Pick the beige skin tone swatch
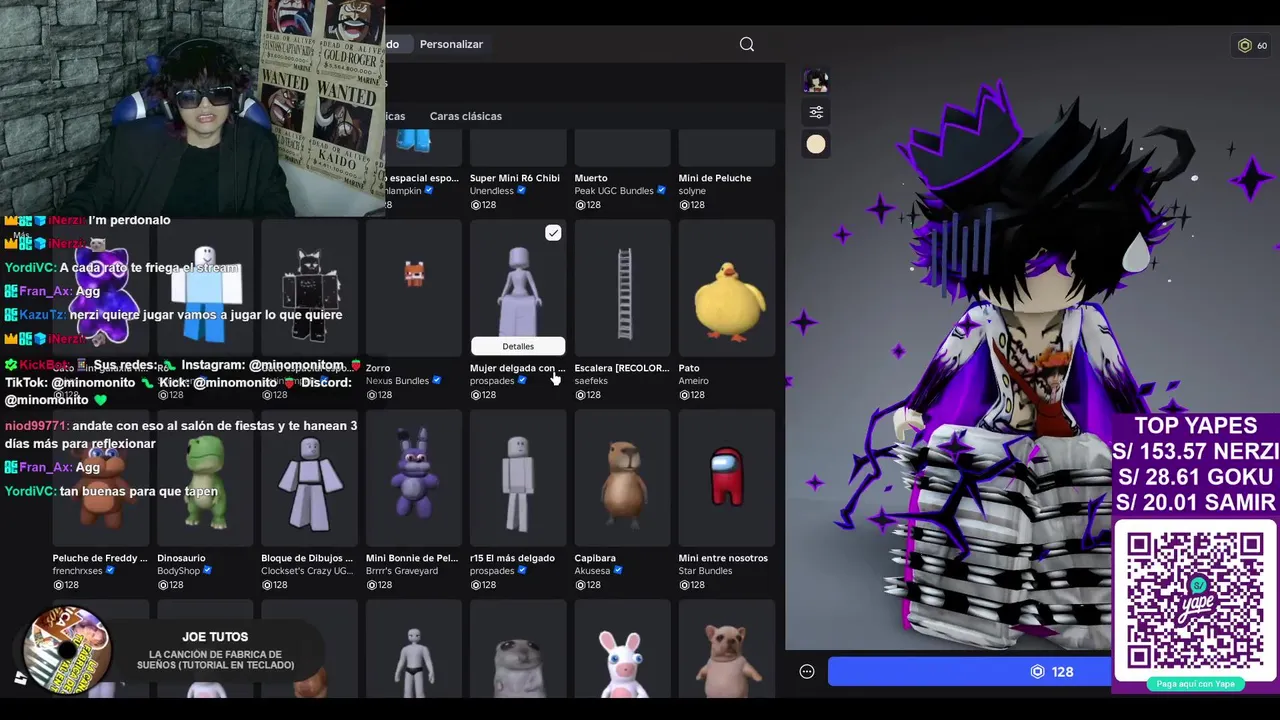 pyautogui.click(x=816, y=144)
